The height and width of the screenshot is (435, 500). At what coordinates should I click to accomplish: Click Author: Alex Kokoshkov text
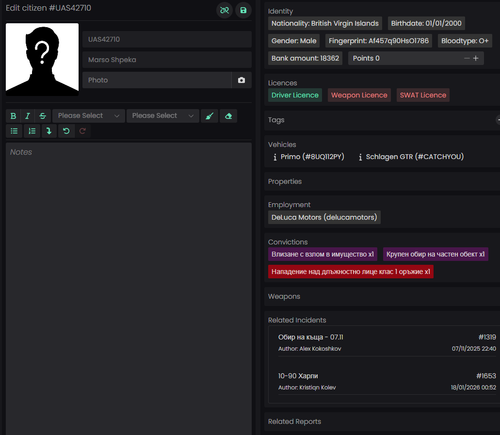coord(310,349)
